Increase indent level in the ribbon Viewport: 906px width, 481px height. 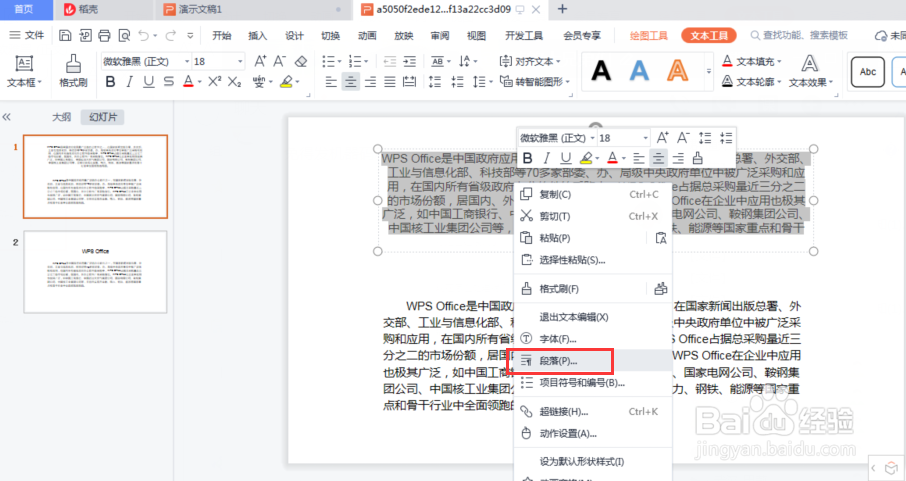pyautogui.click(x=410, y=61)
